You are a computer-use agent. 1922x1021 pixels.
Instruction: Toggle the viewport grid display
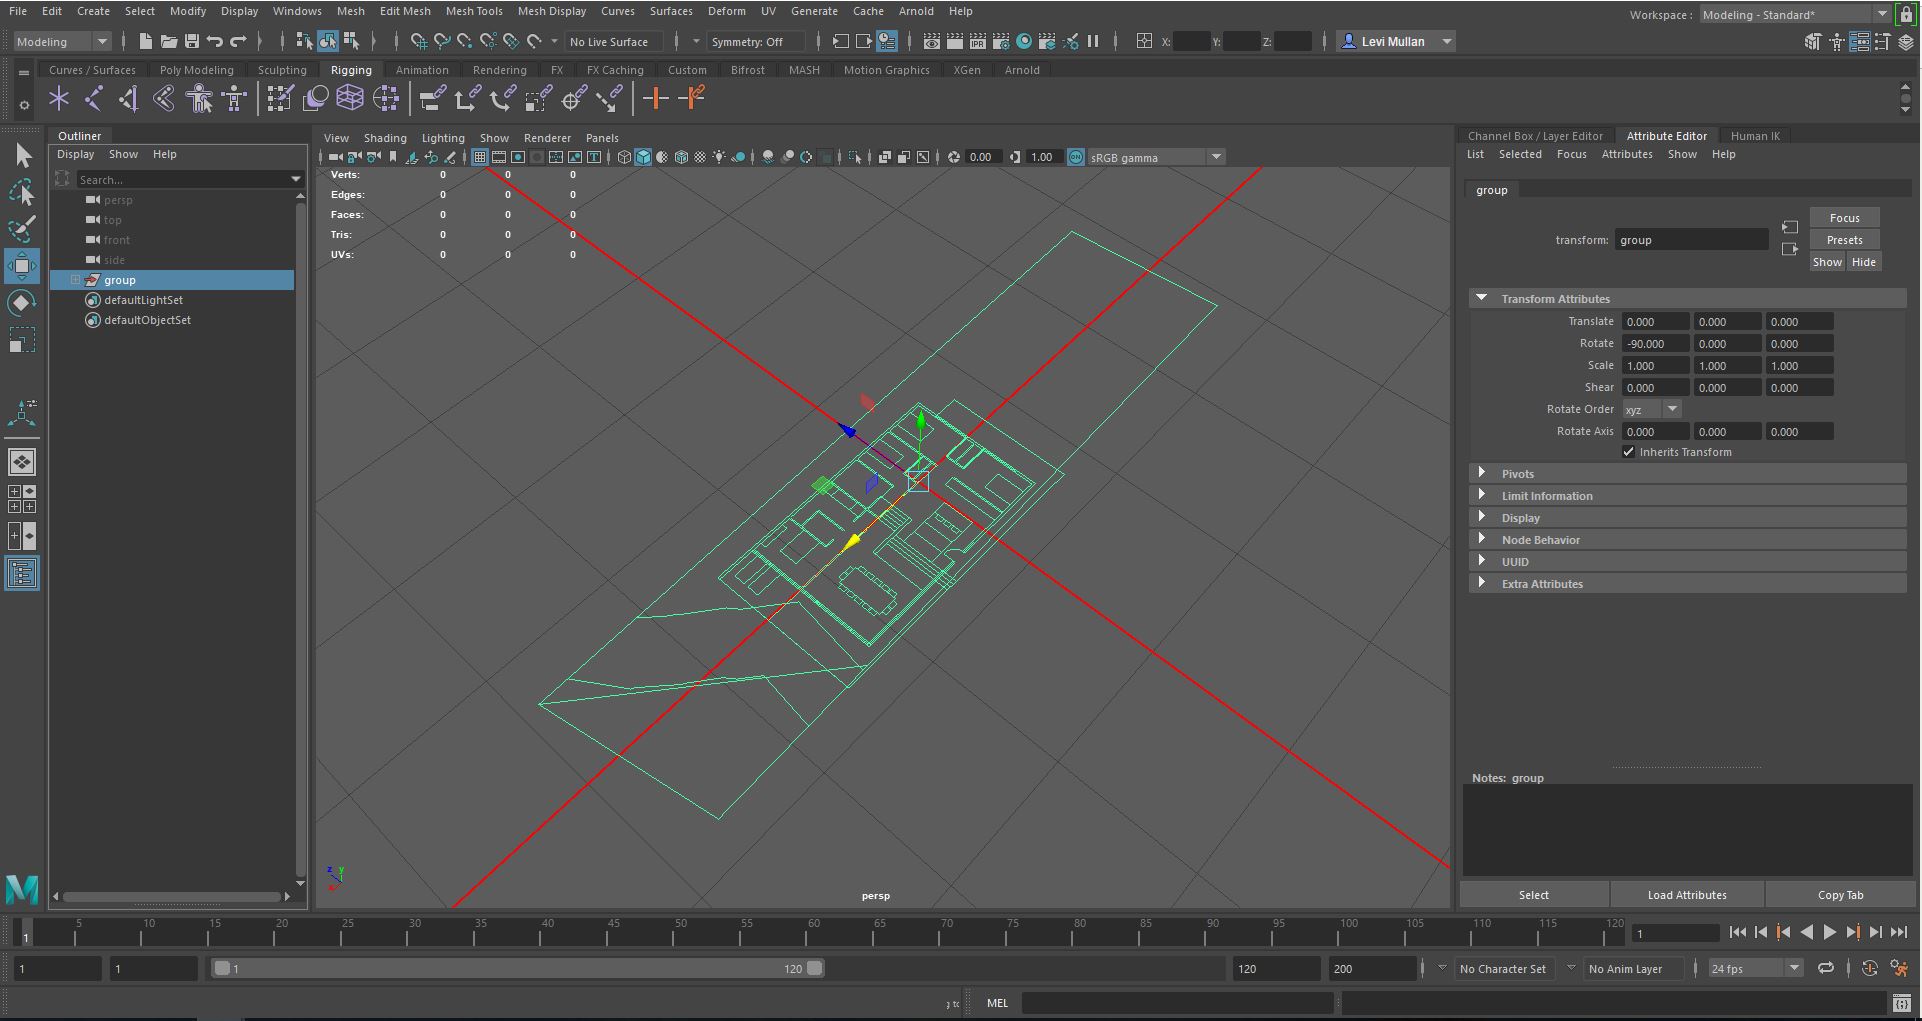tap(480, 157)
